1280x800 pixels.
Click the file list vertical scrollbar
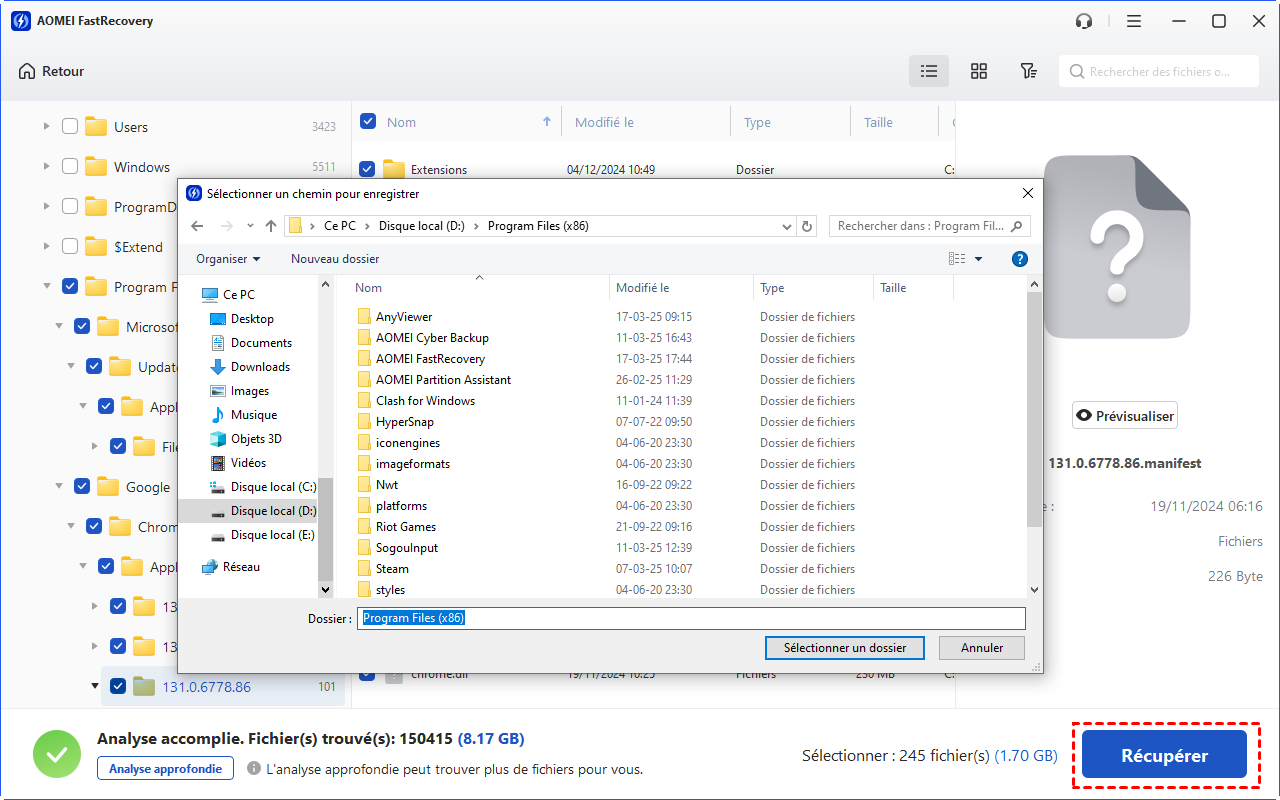point(1034,410)
